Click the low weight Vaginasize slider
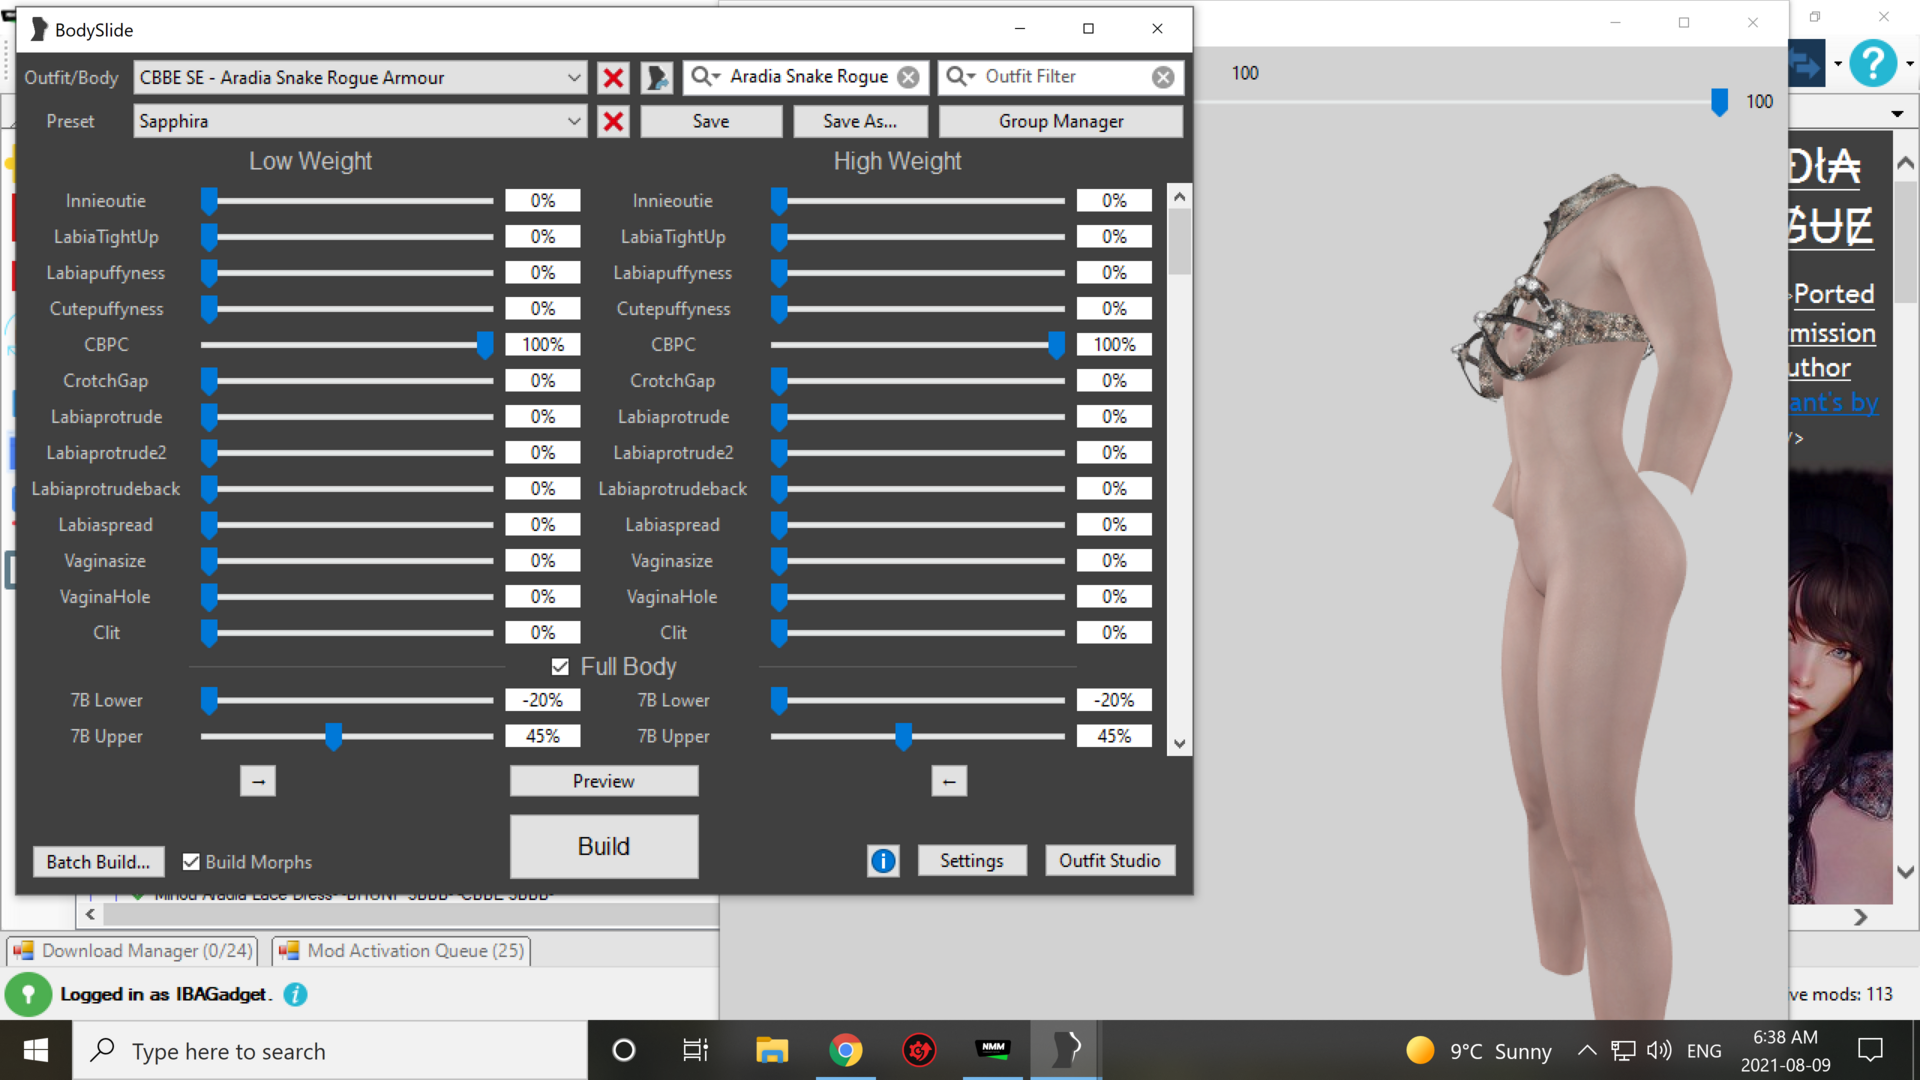The image size is (1920, 1080). point(347,561)
